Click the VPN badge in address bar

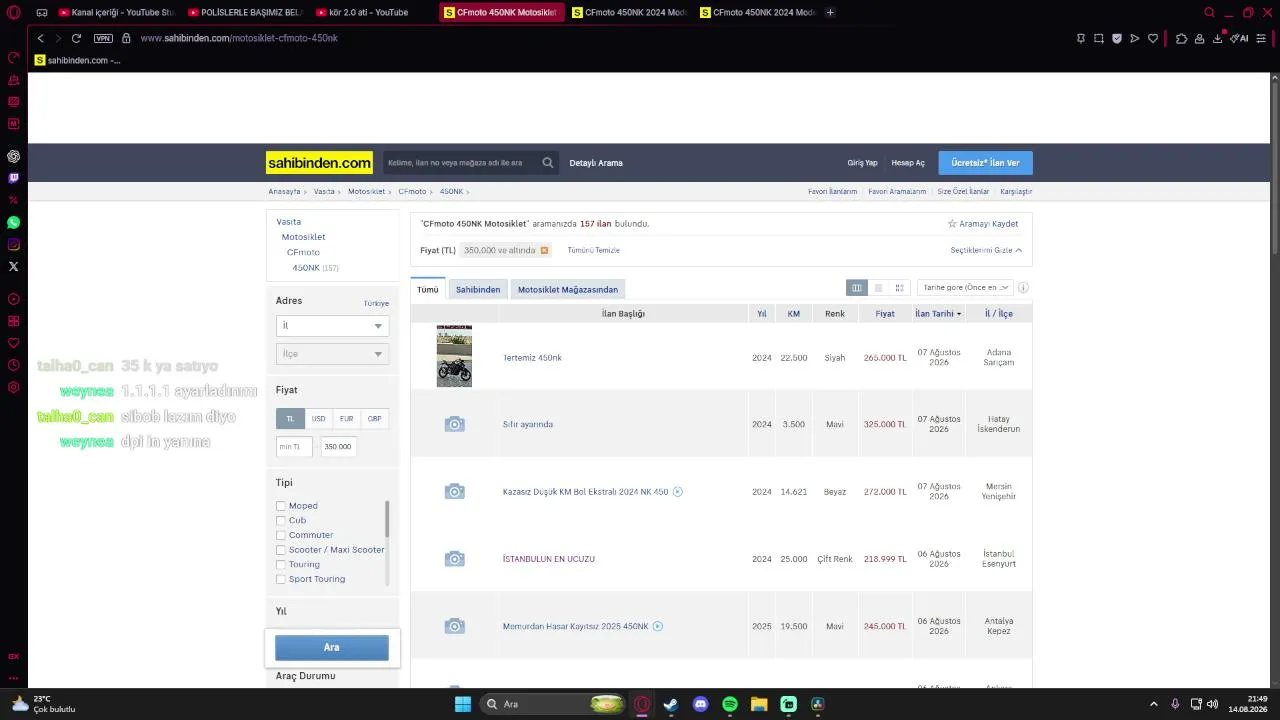(x=103, y=38)
